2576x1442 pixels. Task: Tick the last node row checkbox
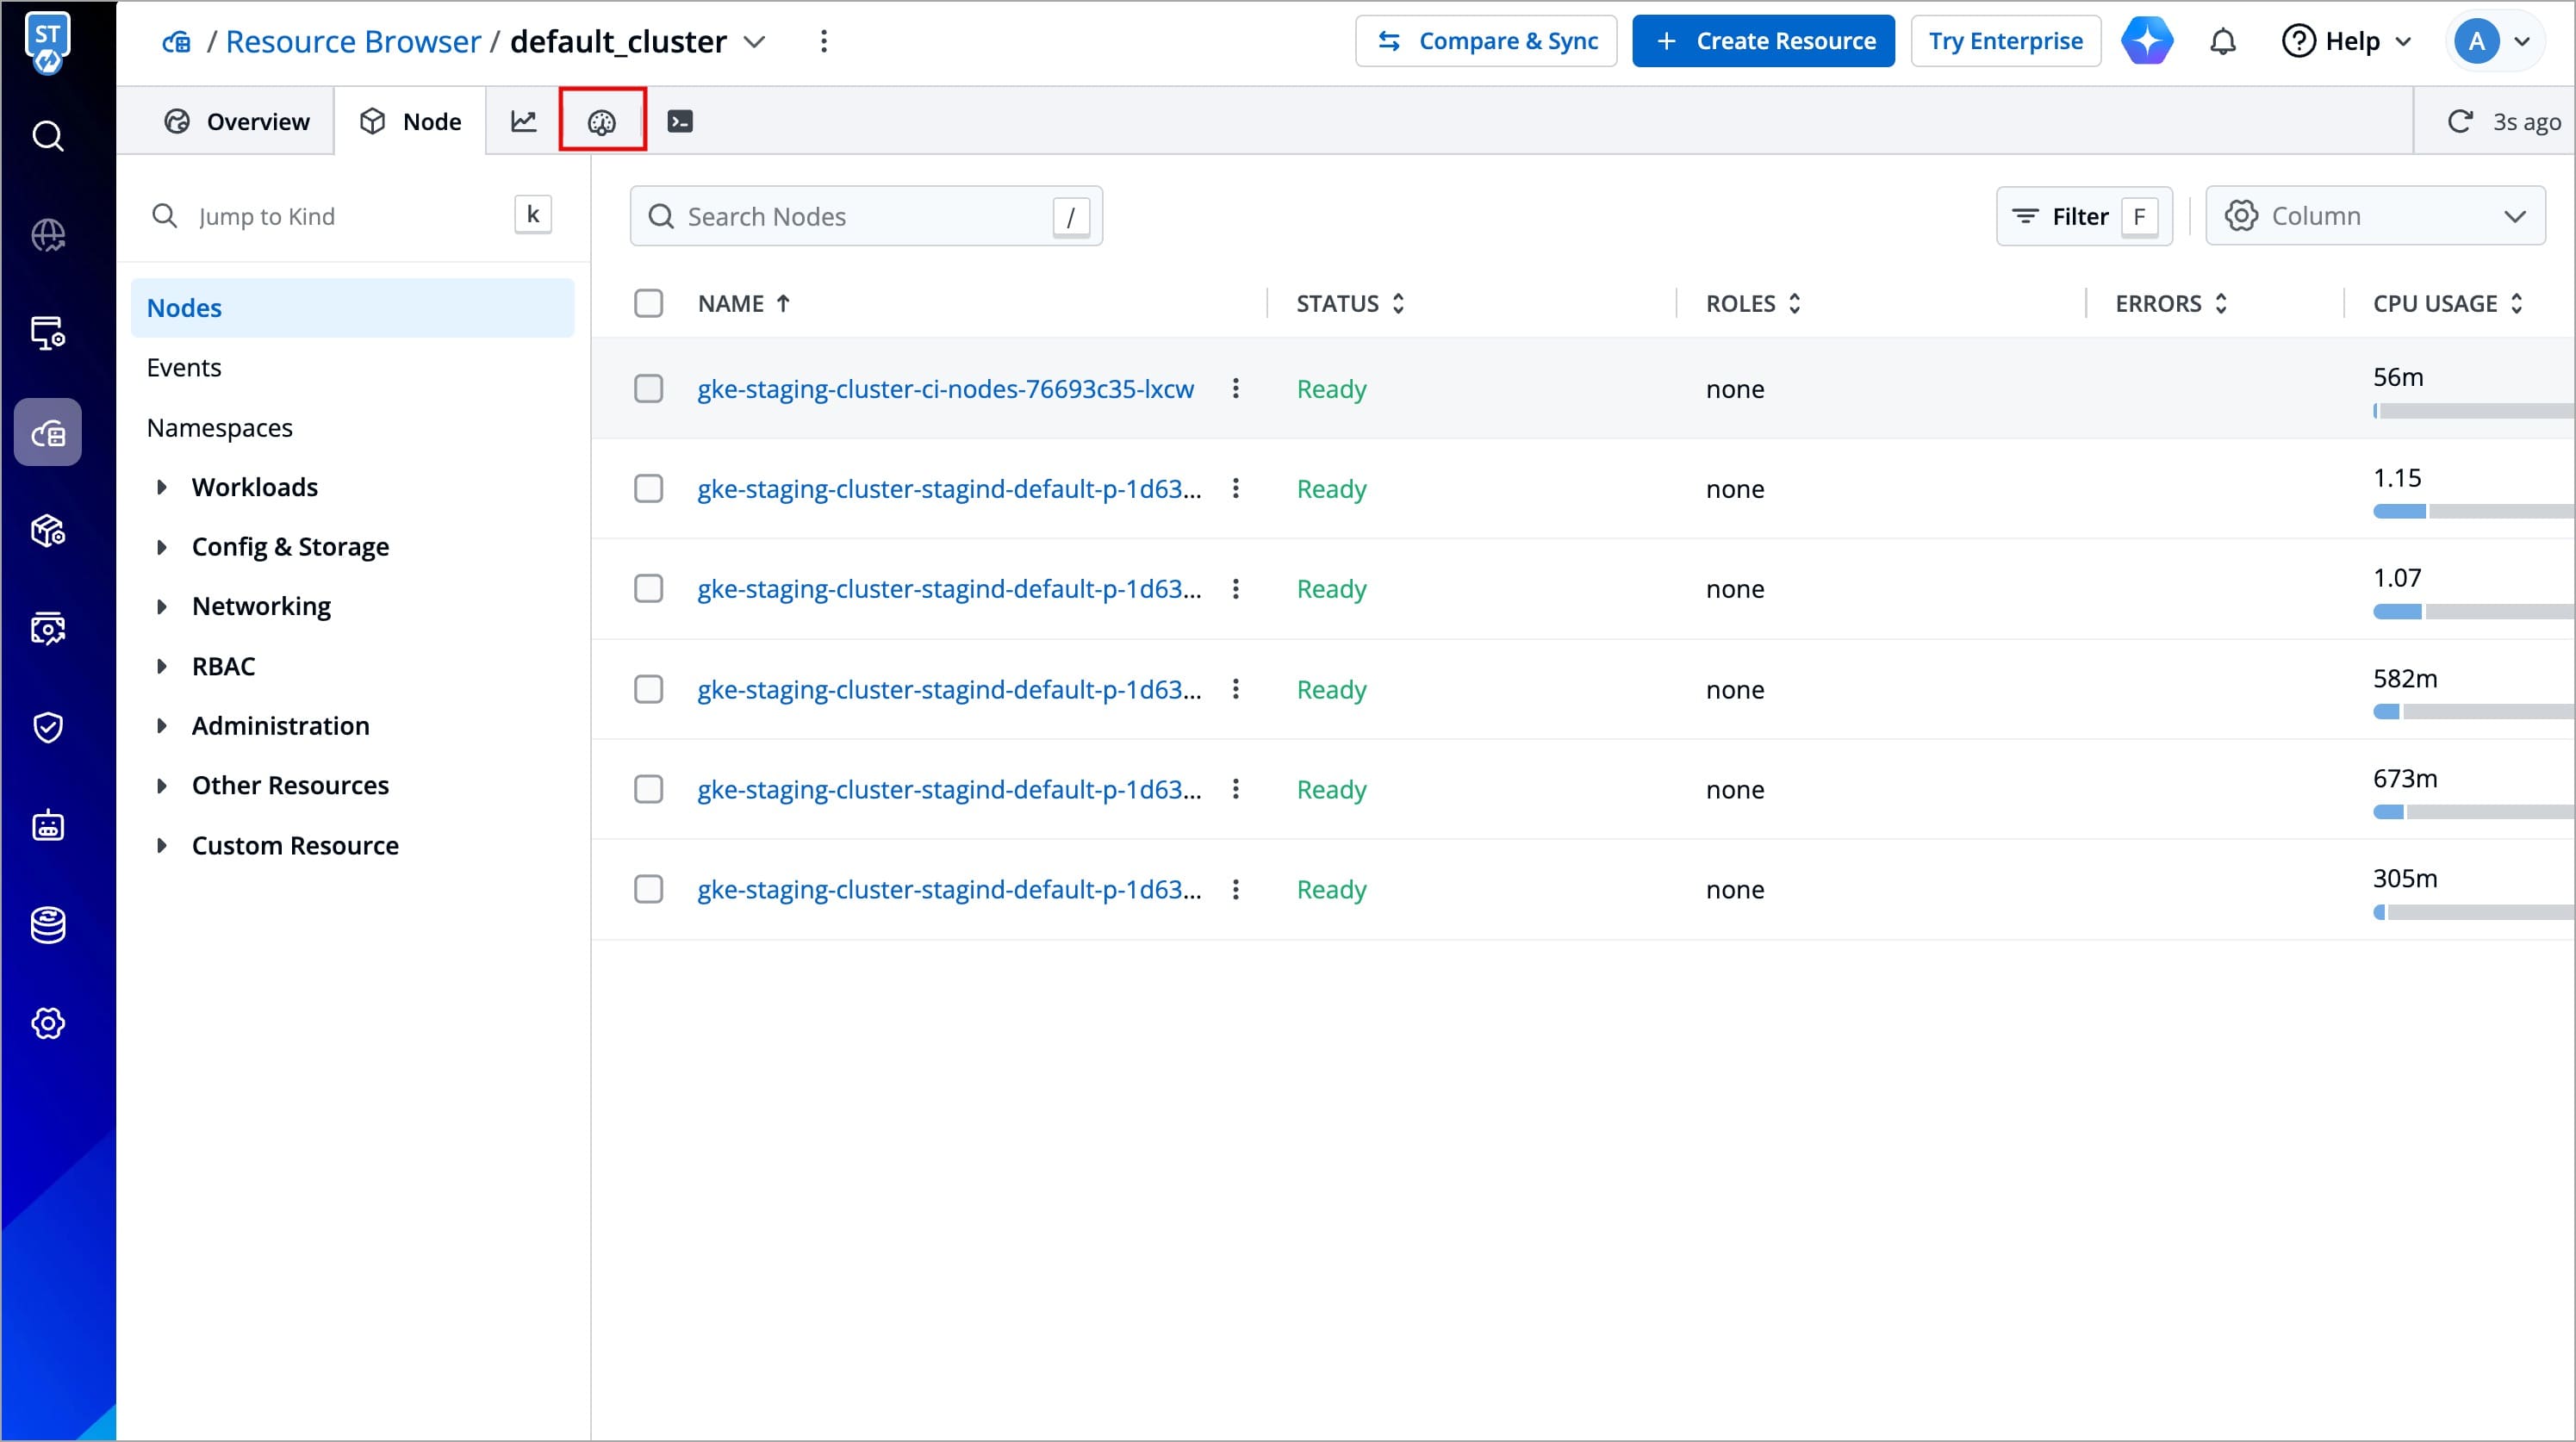pos(649,889)
